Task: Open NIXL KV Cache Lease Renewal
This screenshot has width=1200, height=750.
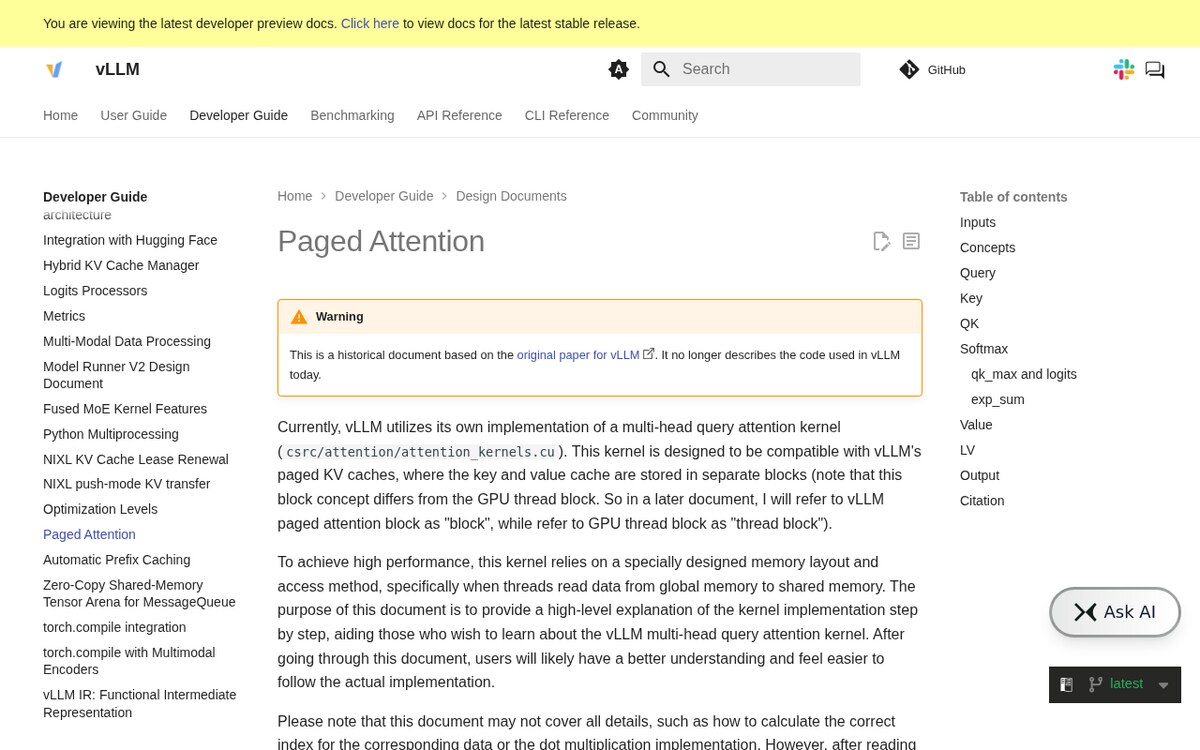Action: pos(136,460)
